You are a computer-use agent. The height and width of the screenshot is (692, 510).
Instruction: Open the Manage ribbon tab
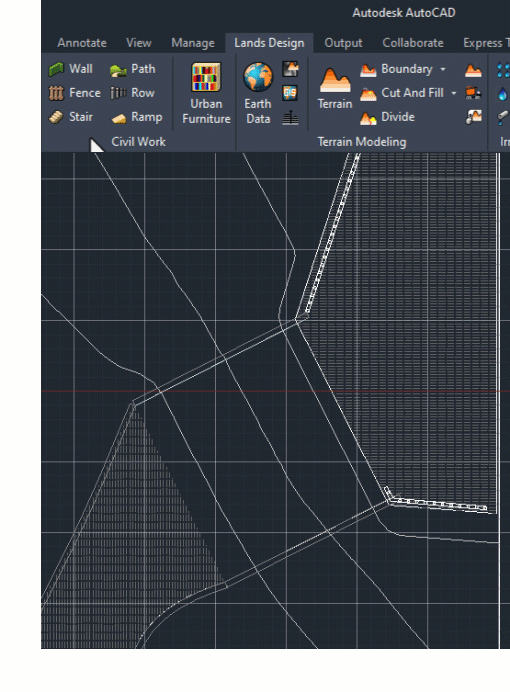pos(193,43)
